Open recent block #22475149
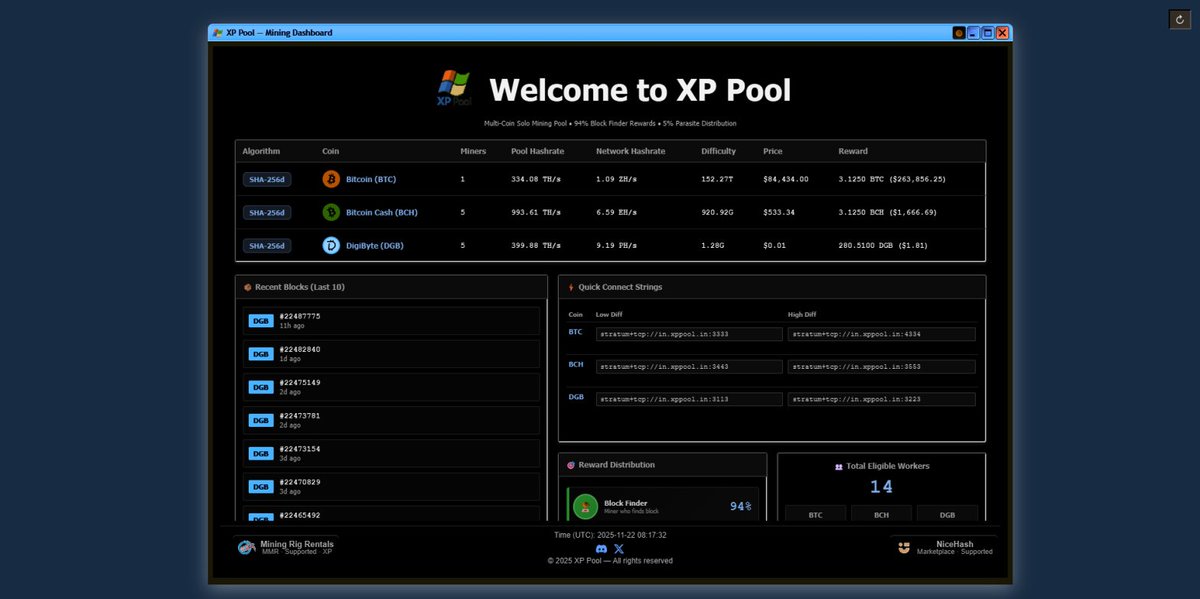 click(391, 387)
